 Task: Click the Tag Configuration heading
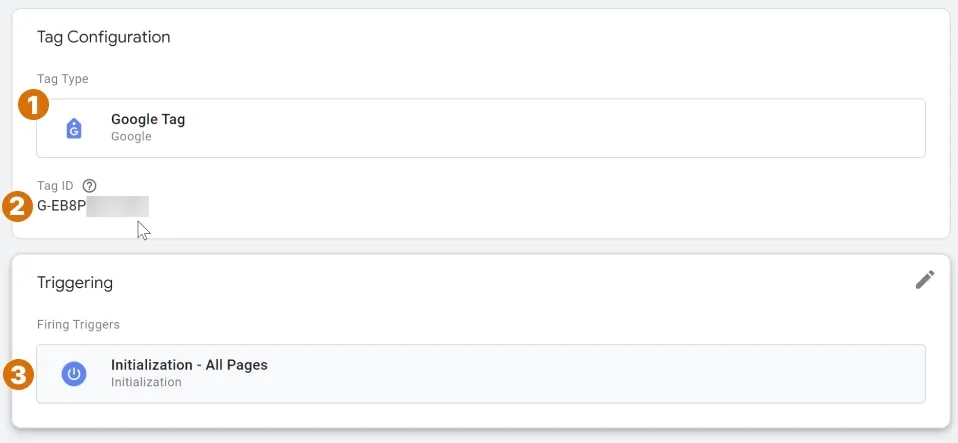click(x=103, y=37)
